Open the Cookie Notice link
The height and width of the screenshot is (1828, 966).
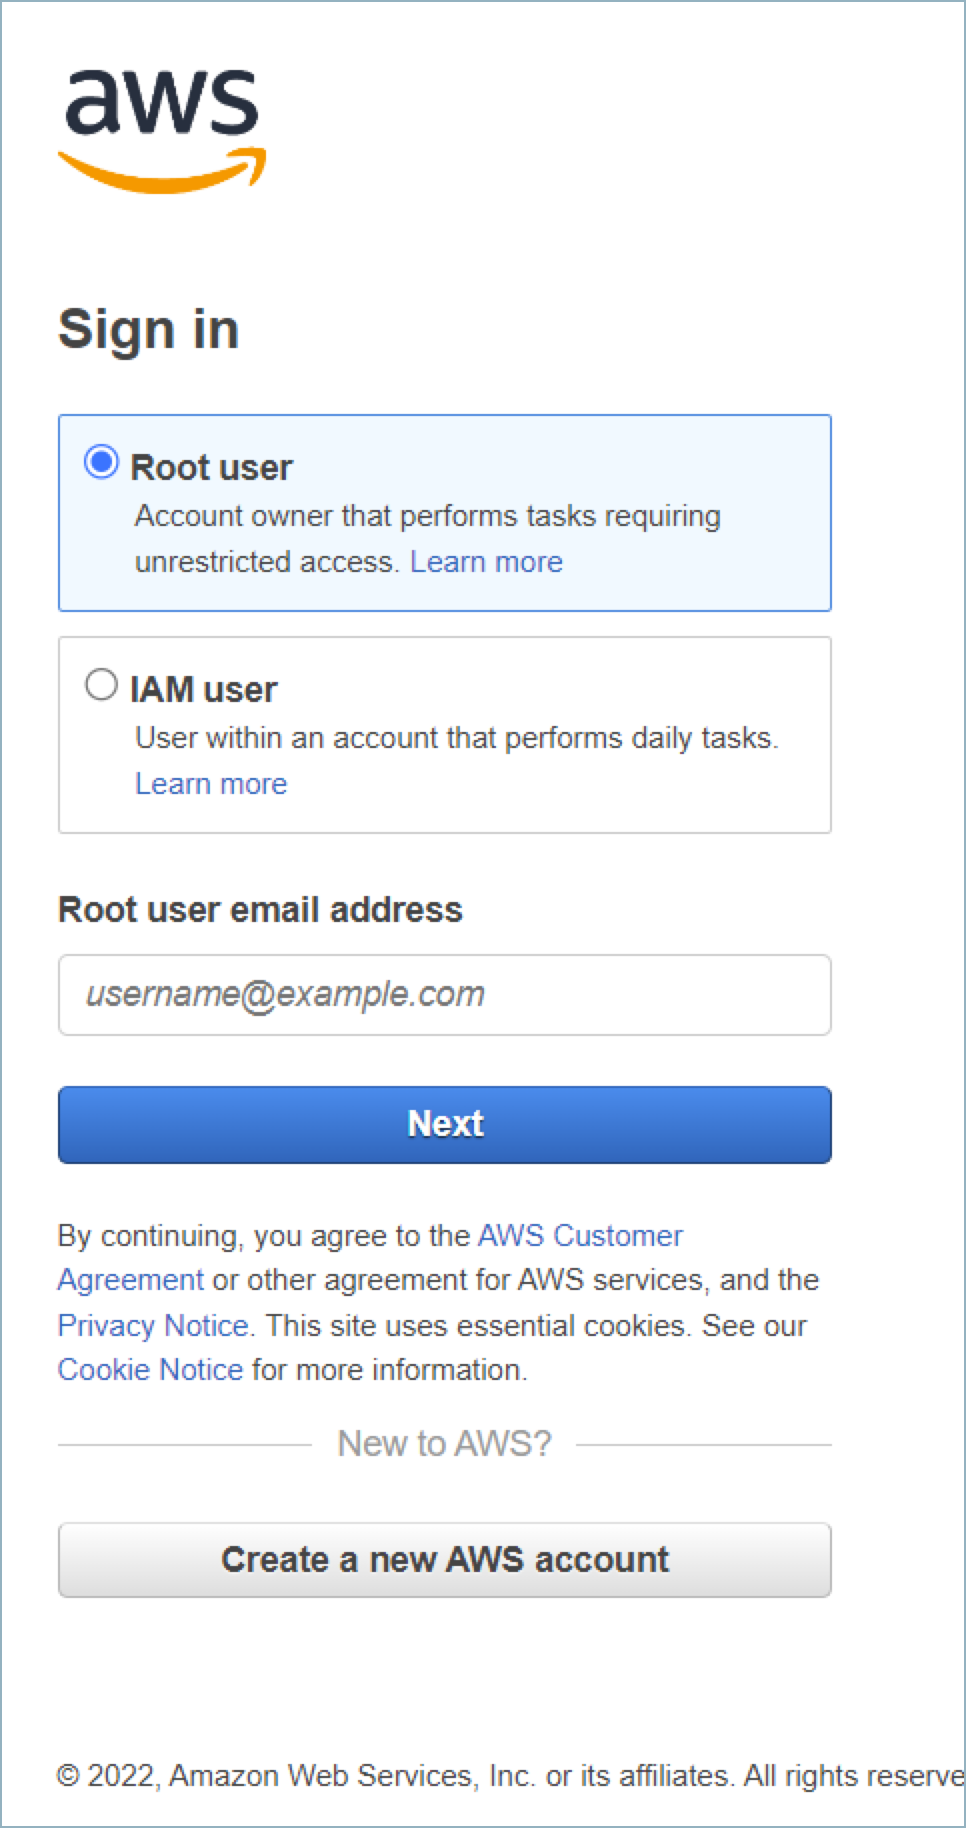tap(150, 1370)
